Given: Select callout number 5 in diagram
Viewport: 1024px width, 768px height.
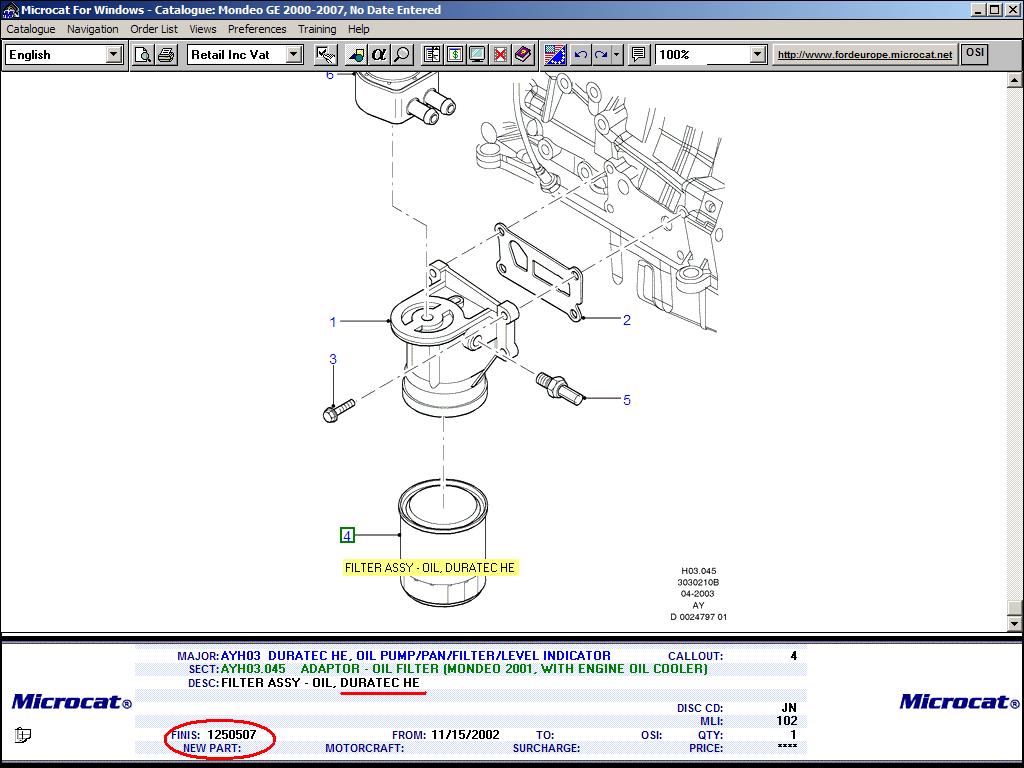Looking at the screenshot, I should (627, 400).
